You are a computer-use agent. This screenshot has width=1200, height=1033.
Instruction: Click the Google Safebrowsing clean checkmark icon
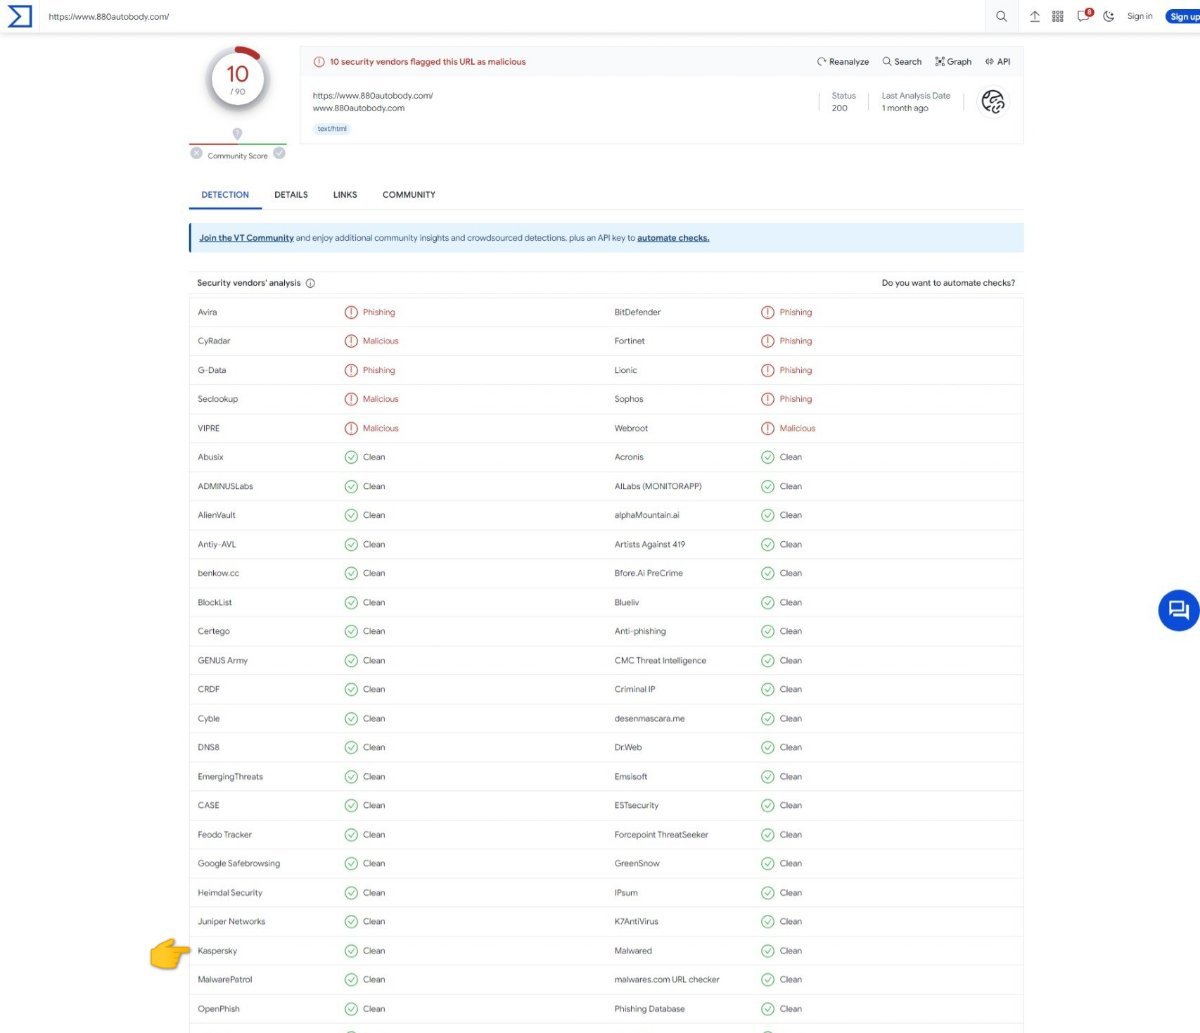click(351, 864)
